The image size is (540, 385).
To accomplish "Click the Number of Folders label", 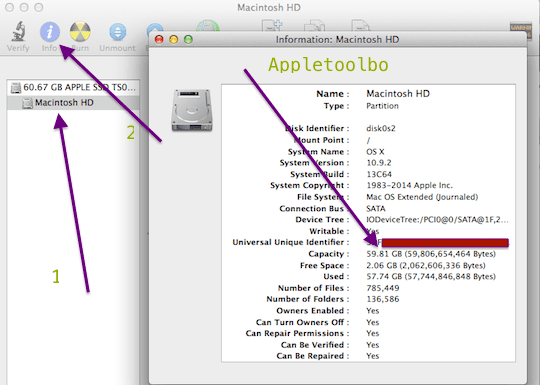I will click(x=308, y=299).
